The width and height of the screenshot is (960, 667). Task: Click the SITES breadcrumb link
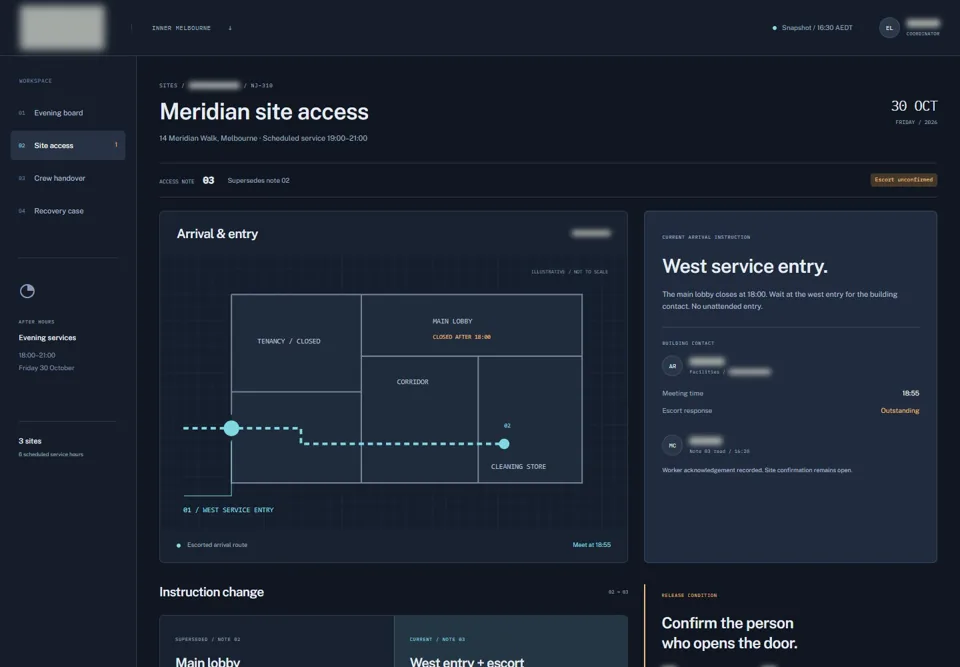pos(168,86)
